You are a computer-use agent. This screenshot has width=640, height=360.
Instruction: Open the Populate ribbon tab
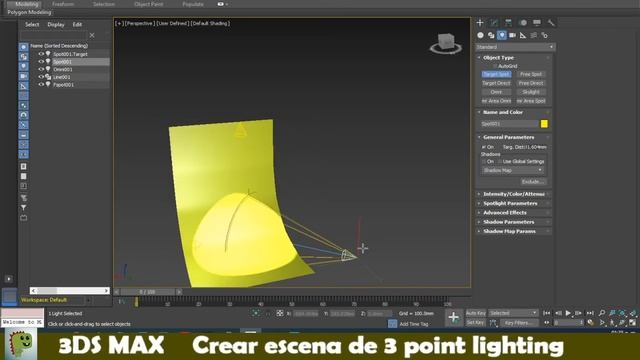[193, 4]
